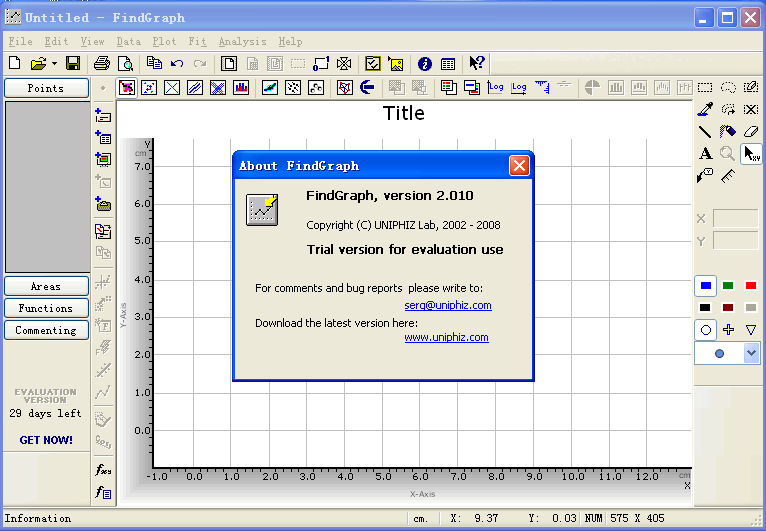Click the context help arrow-question icon
The height and width of the screenshot is (531, 766).
point(476,63)
